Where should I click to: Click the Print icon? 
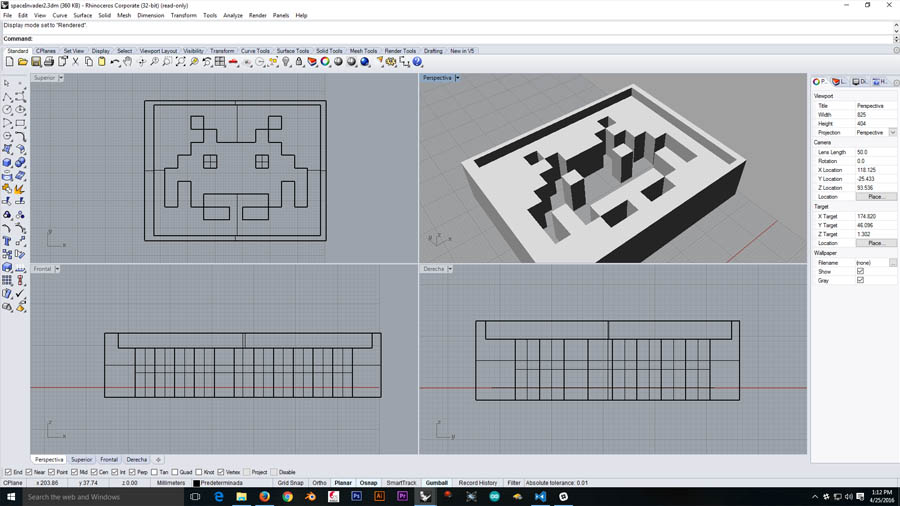(49, 62)
